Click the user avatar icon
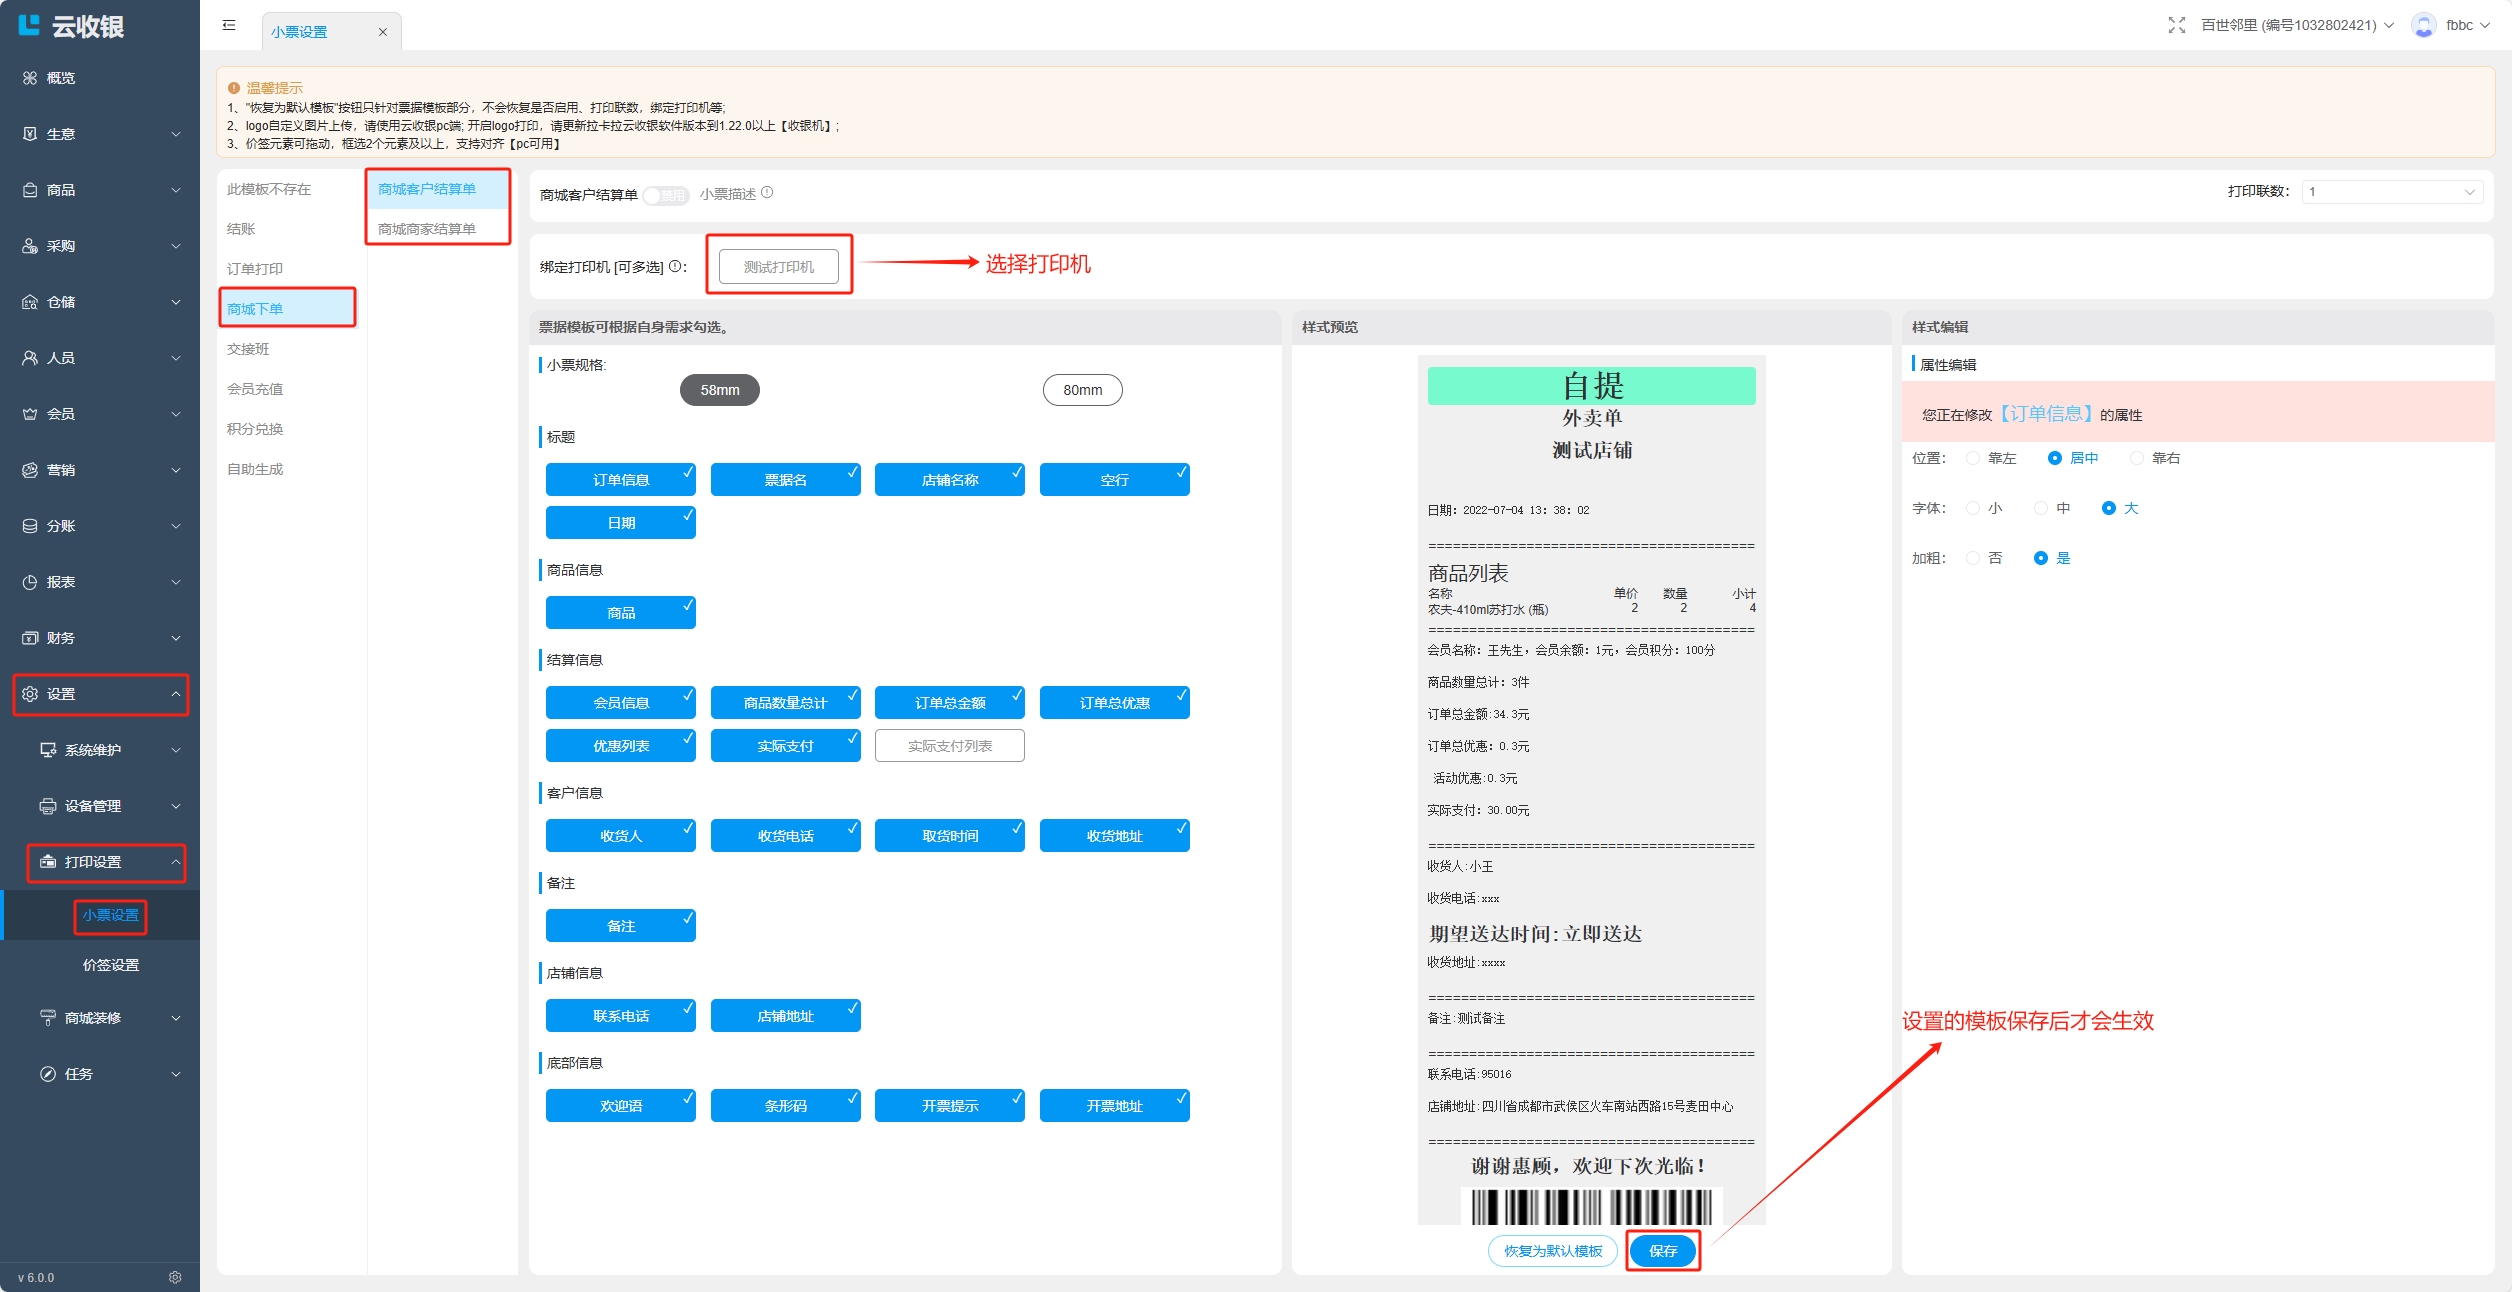Screen dimensions: 2512x1292 click(2423, 25)
